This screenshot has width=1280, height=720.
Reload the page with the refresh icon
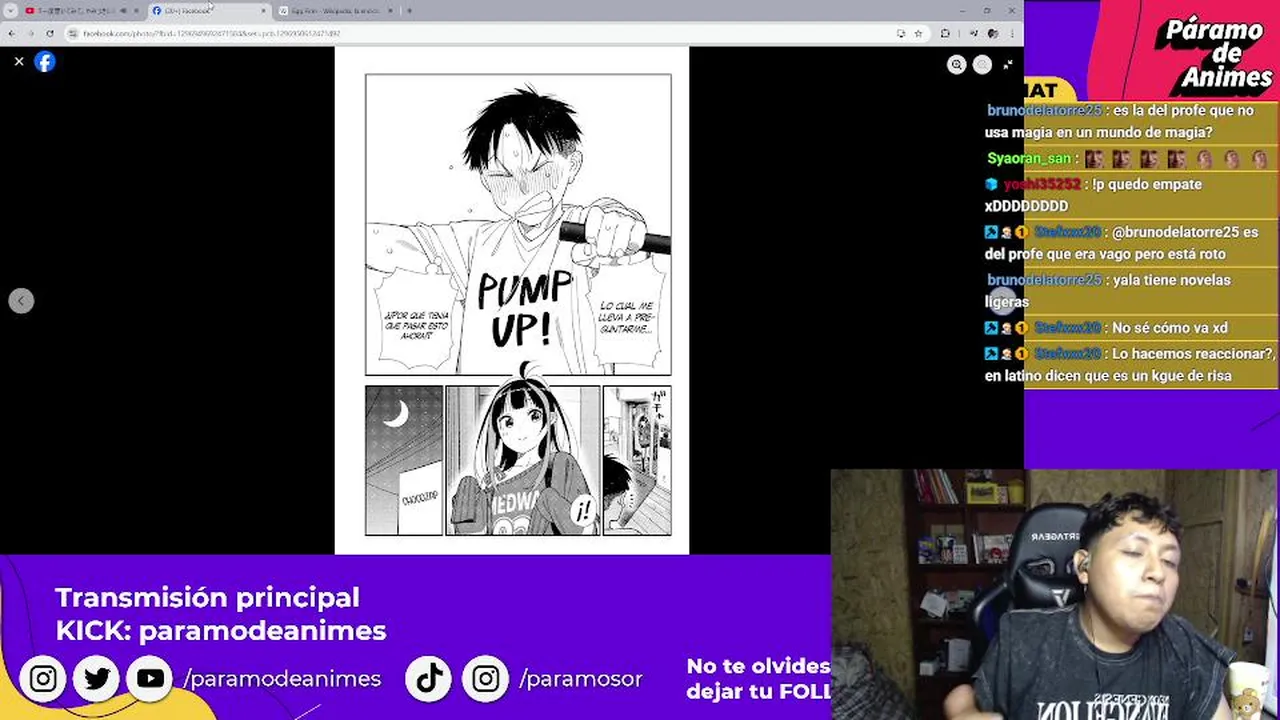point(50,33)
